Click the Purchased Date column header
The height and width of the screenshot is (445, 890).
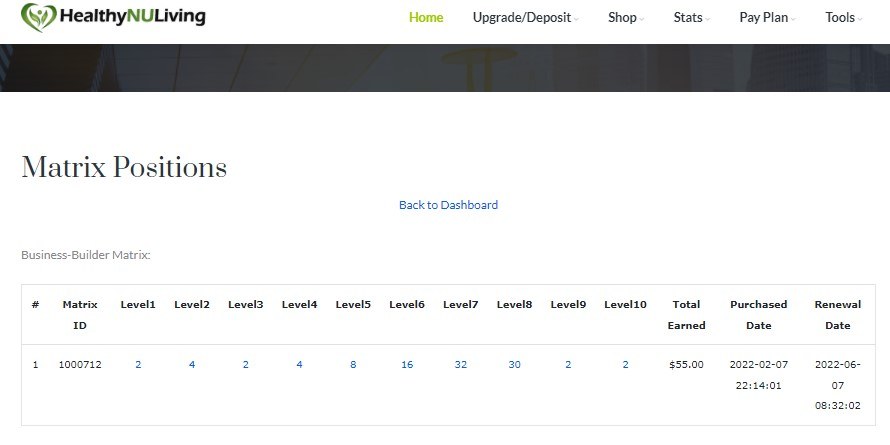pos(758,315)
